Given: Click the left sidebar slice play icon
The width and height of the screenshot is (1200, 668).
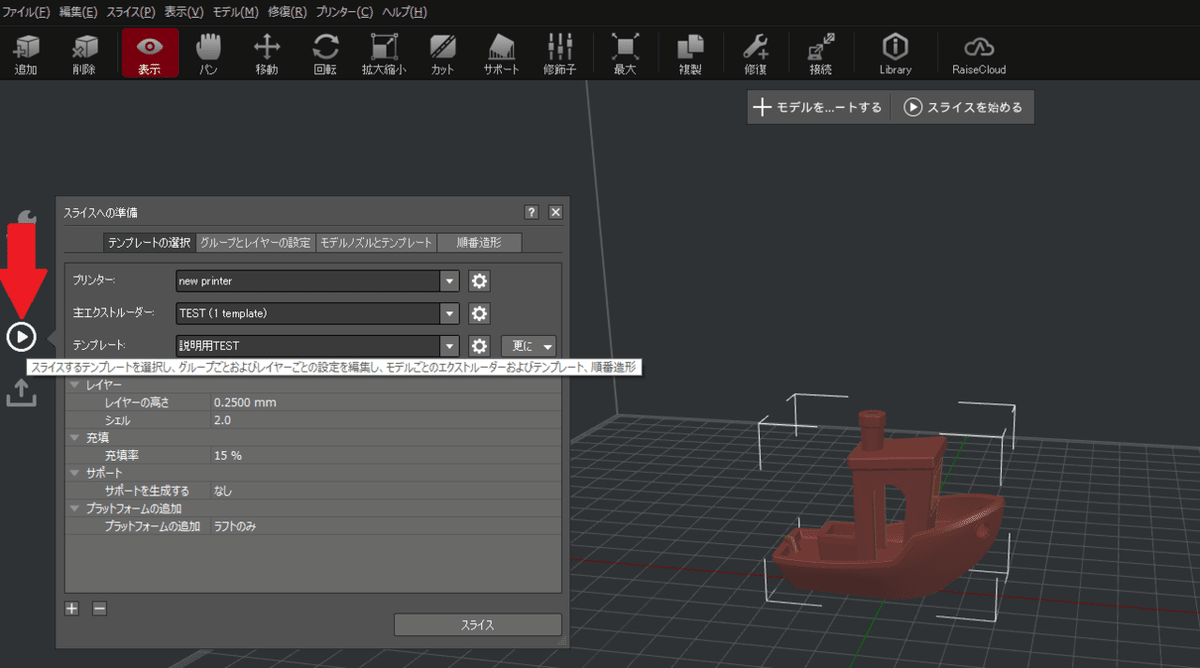Looking at the screenshot, I should click(x=21, y=337).
